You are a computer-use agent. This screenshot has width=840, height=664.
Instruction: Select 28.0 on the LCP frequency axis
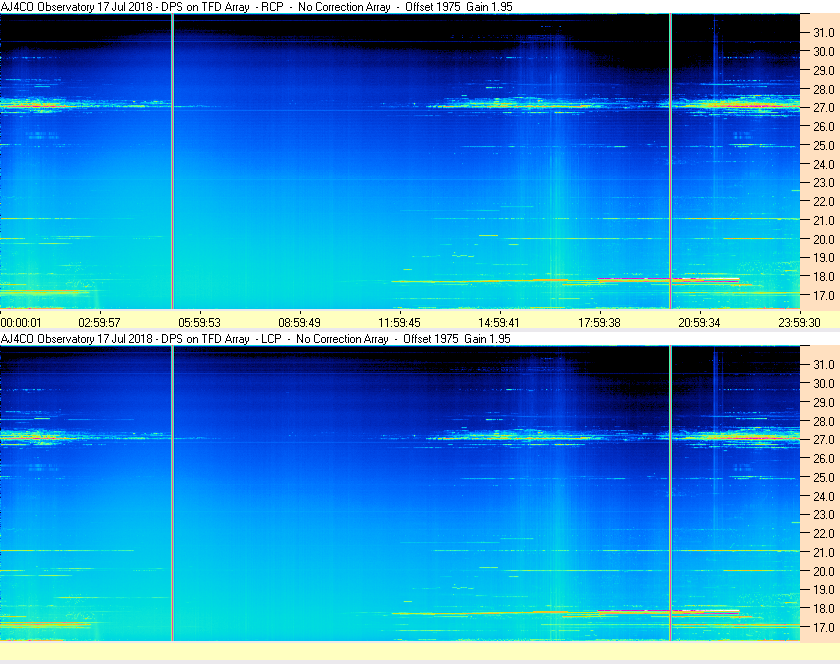(x=824, y=421)
